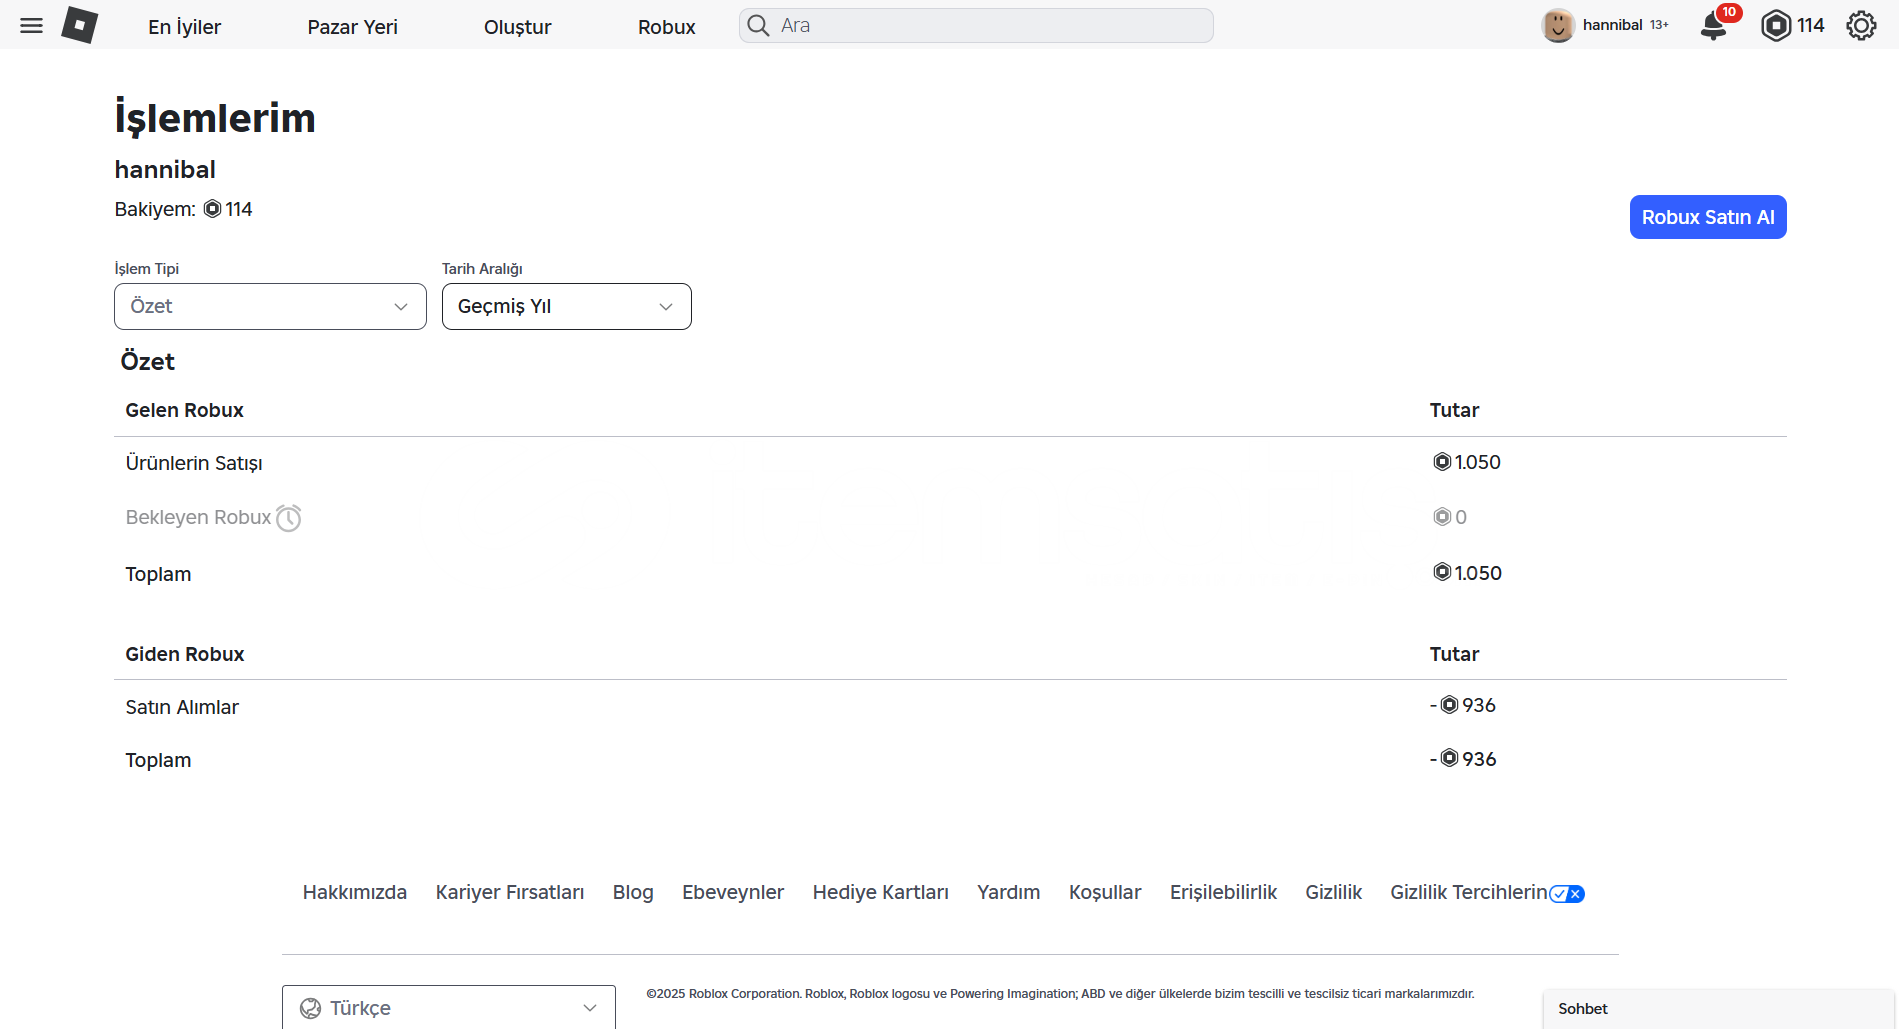This screenshot has height=1029, width=1899.
Task: Click the Giden Robux section header
Action: pyautogui.click(x=185, y=654)
